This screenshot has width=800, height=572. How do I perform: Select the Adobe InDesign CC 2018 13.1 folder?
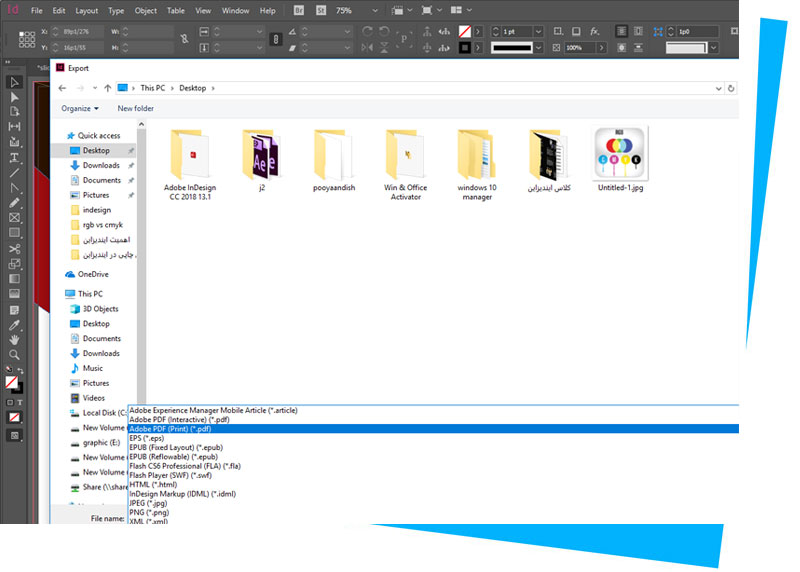[190, 165]
